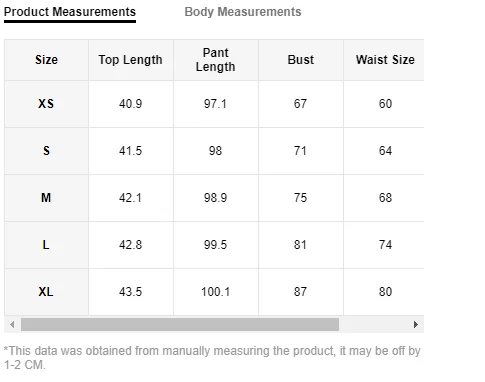
Task: Select the Product Measurements tab
Action: click(70, 12)
